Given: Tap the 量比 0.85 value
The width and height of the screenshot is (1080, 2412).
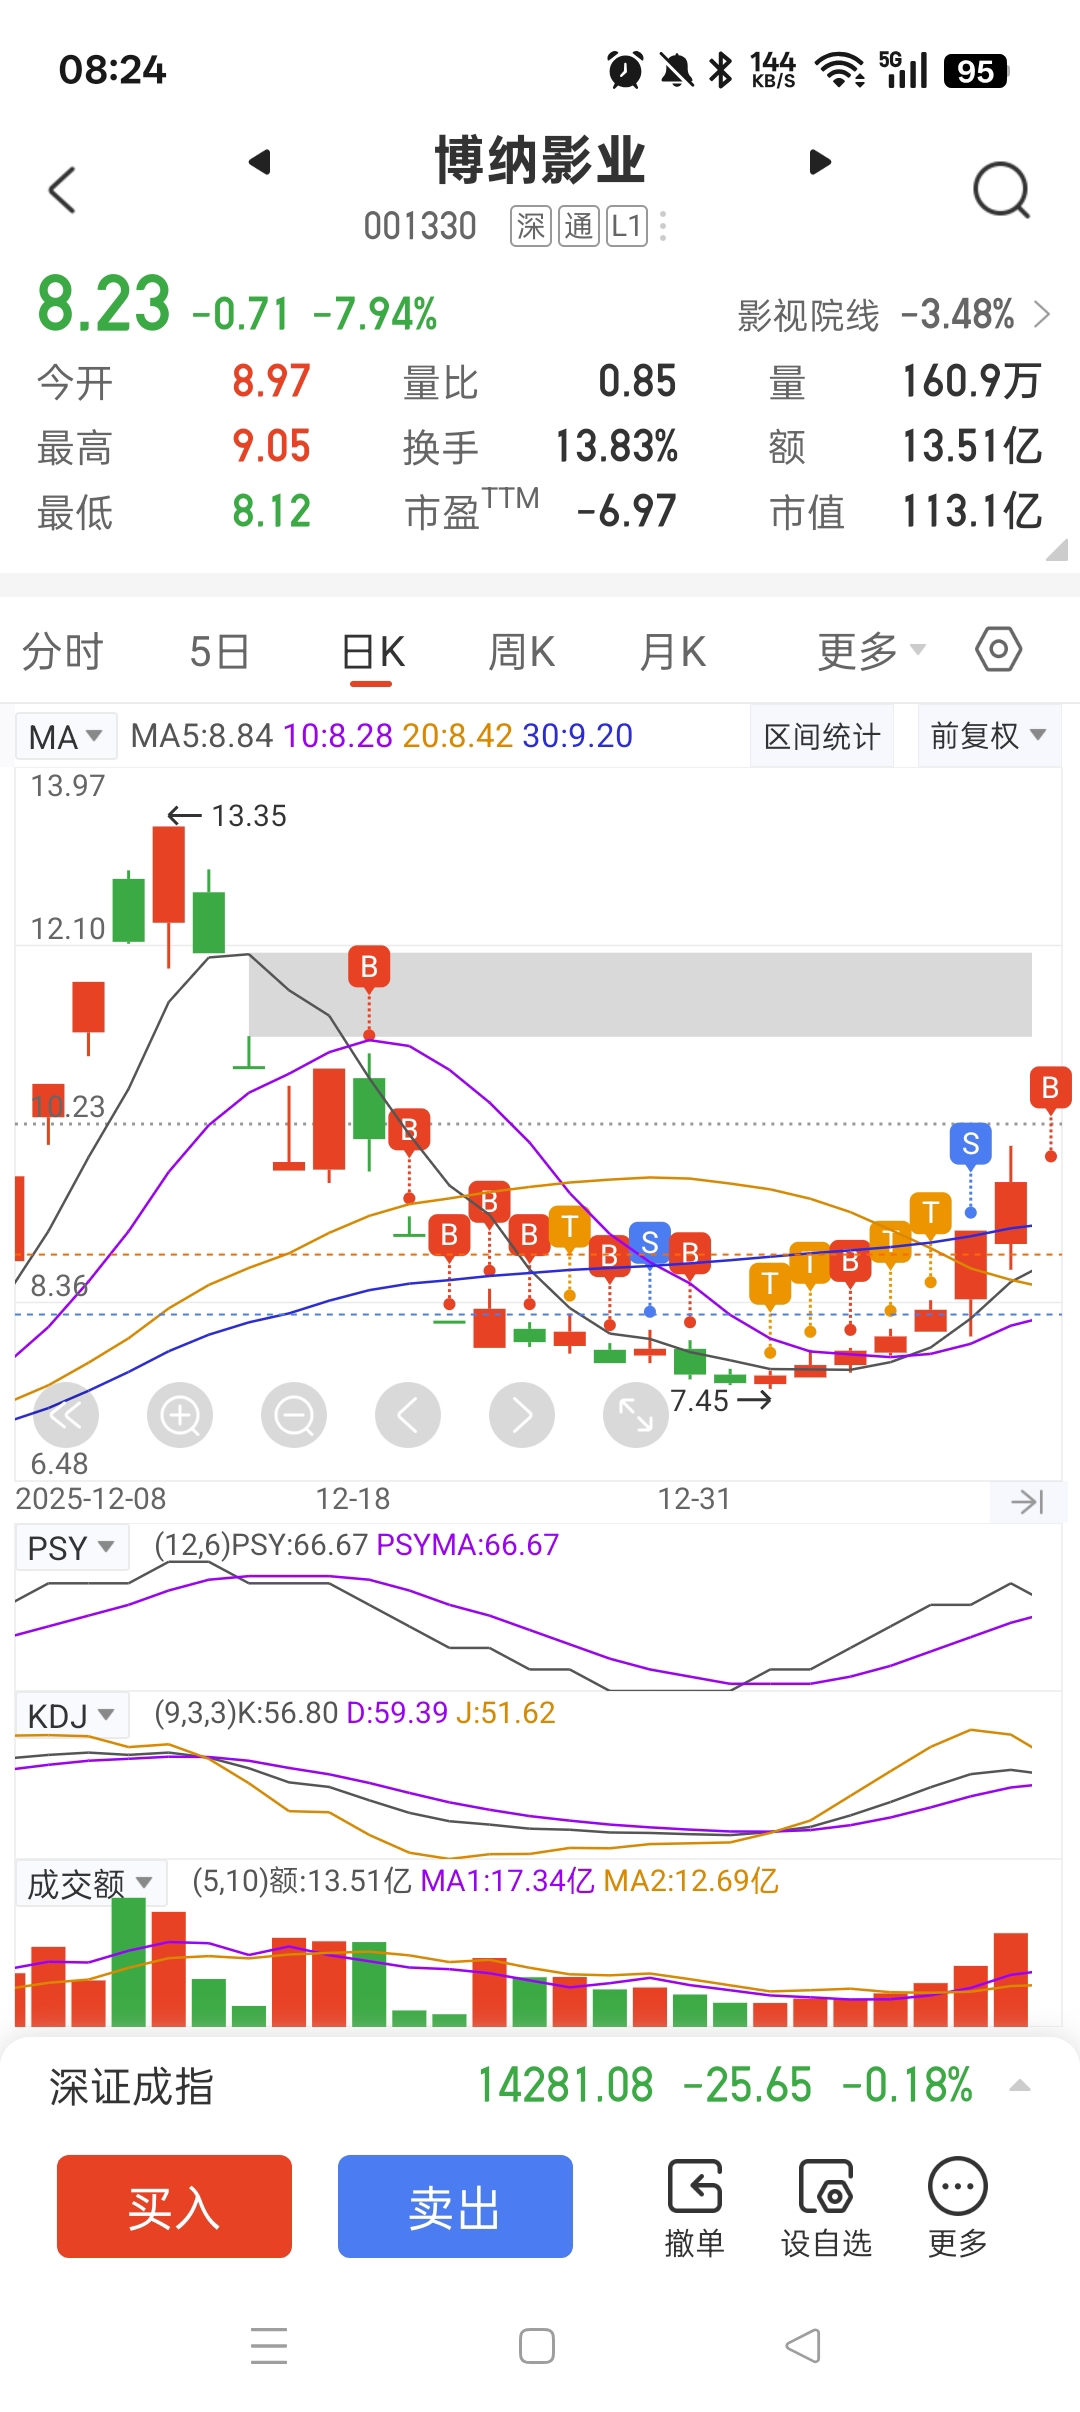Looking at the screenshot, I should pyautogui.click(x=637, y=381).
